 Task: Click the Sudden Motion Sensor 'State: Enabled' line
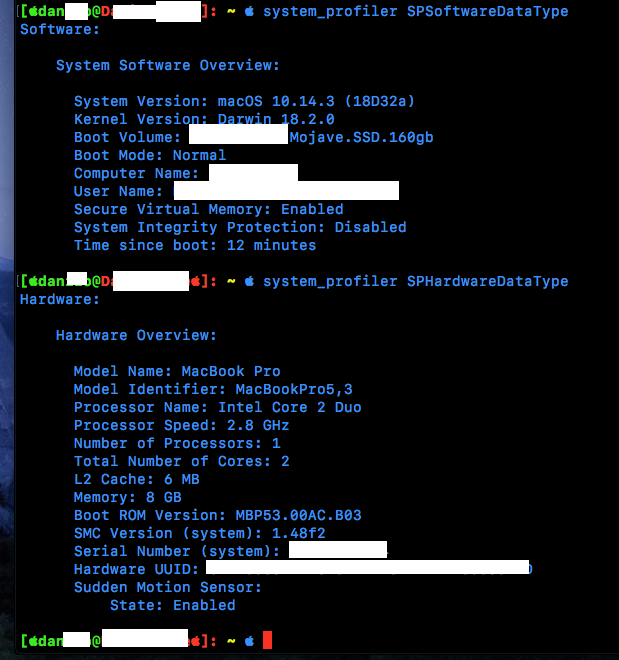pos(172,605)
